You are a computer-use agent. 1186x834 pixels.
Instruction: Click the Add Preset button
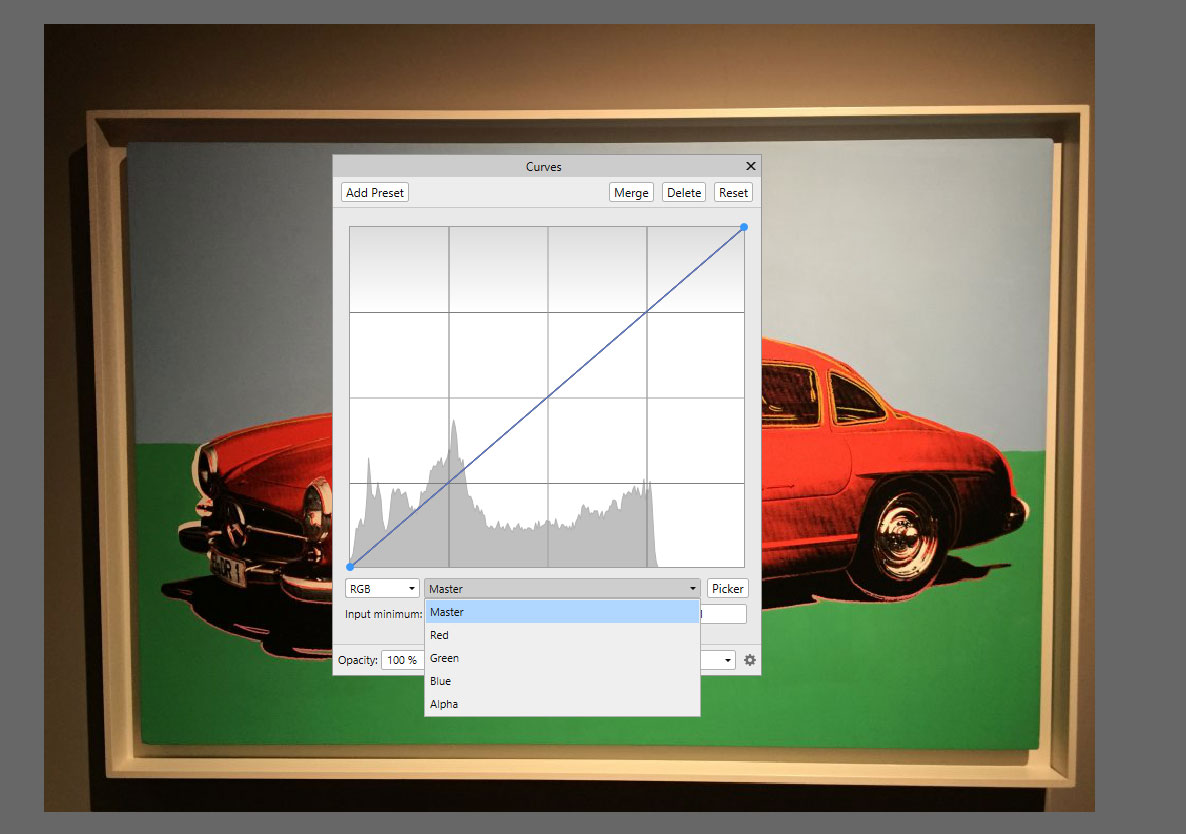(374, 191)
